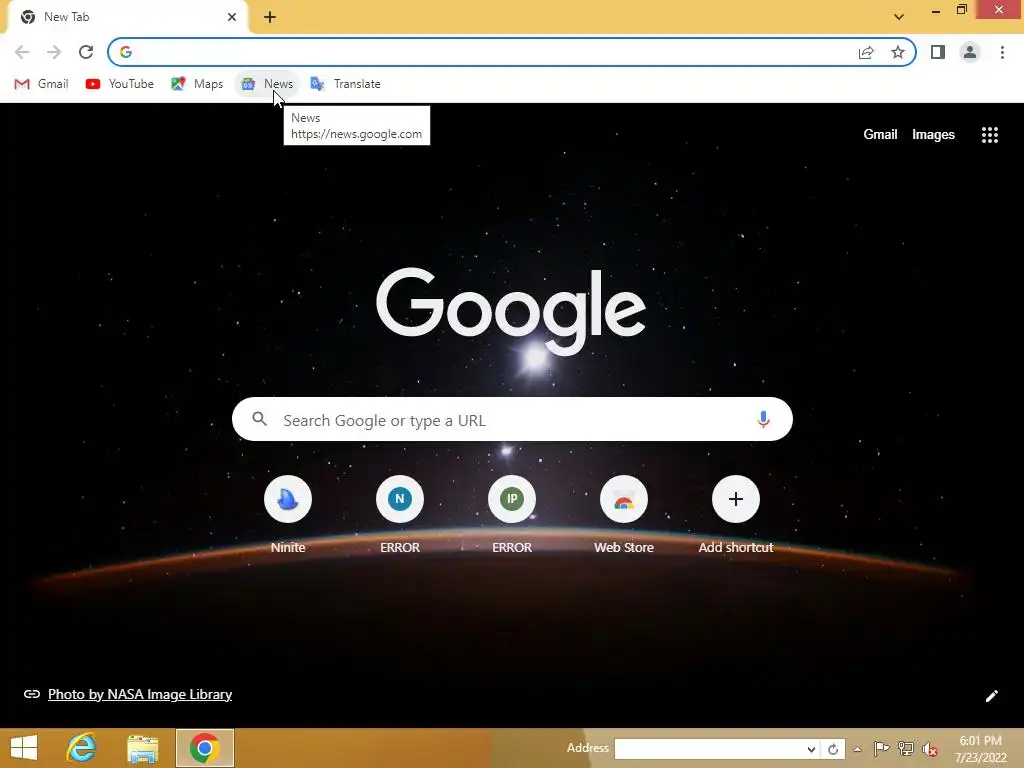The width and height of the screenshot is (1024, 768).
Task: Click the Chrome taskbar icon
Action: pyautogui.click(x=204, y=748)
